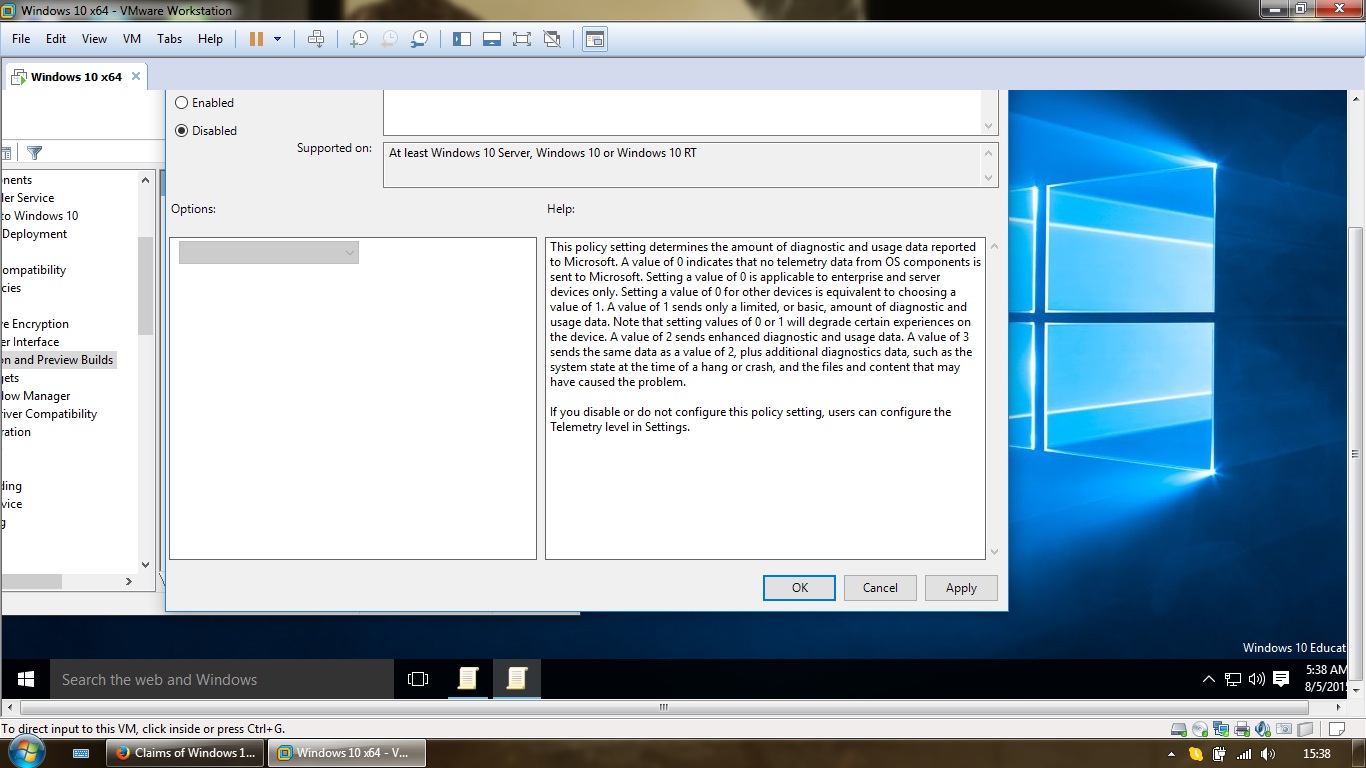Open Task View on Windows 10 taskbar
This screenshot has height=768, width=1366.
[x=418, y=679]
